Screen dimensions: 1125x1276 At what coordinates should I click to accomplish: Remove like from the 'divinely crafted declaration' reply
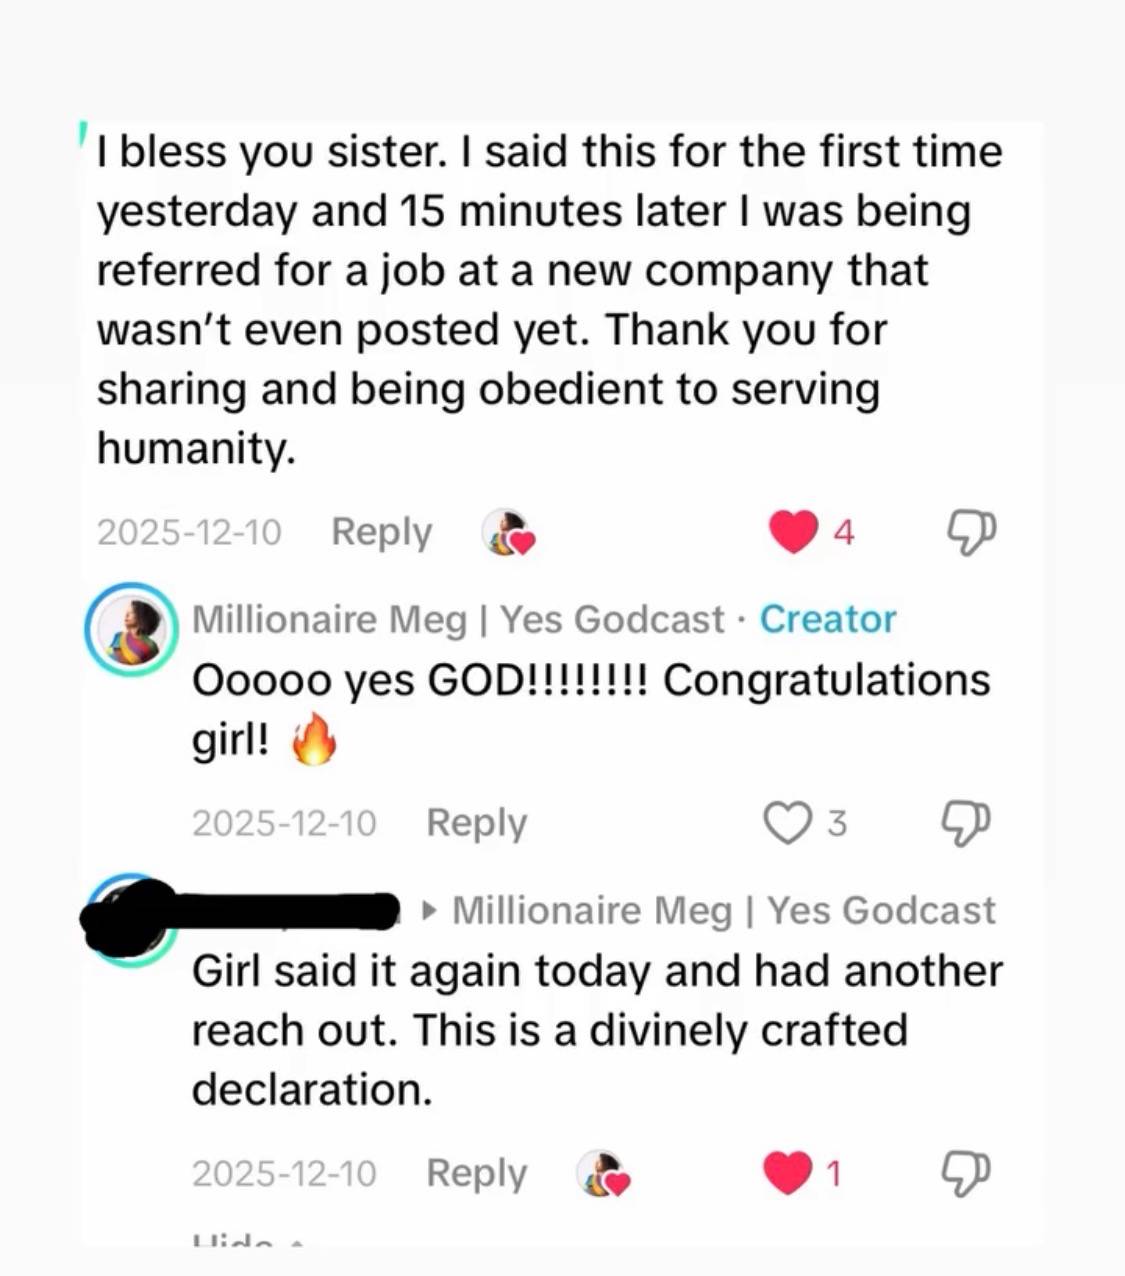788,1173
